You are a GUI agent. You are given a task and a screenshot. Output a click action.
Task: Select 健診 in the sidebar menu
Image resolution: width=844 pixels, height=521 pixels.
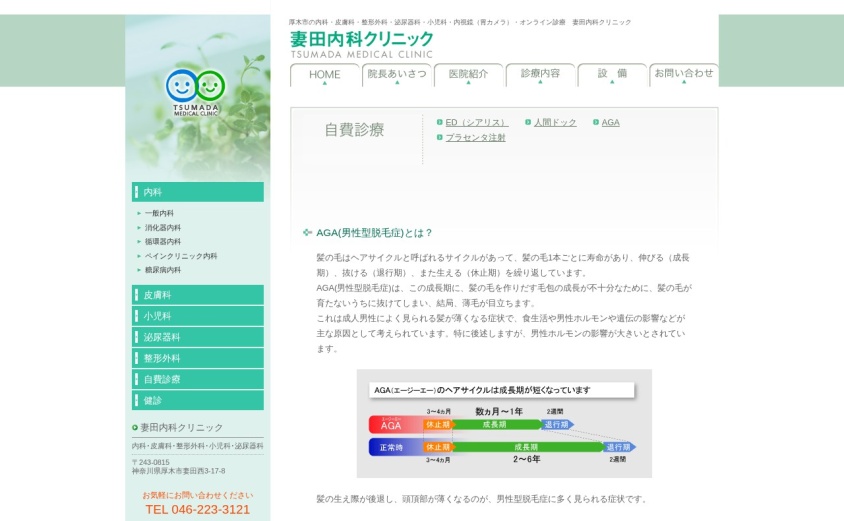[x=198, y=400]
